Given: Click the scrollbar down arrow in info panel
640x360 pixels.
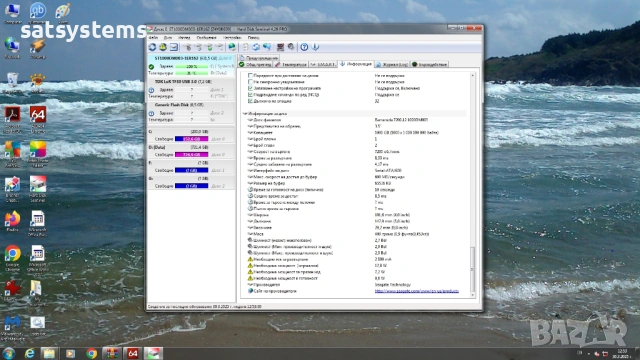Looking at the screenshot, I should (473, 294).
